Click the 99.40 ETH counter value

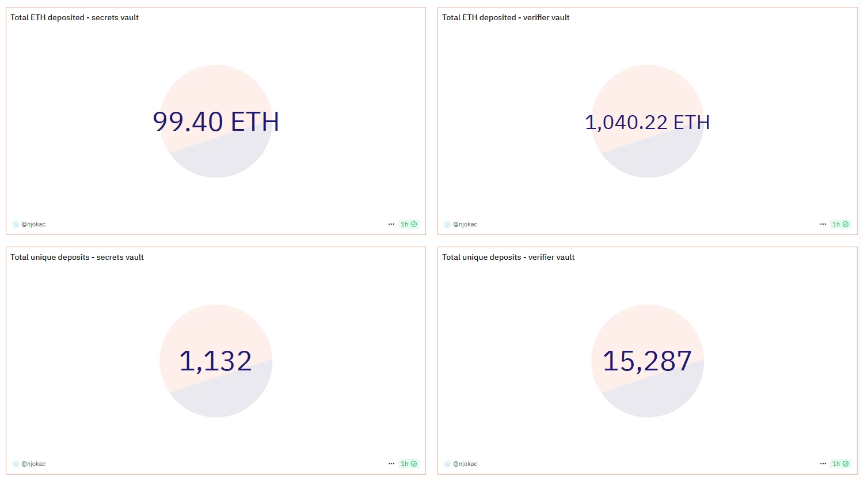(x=216, y=122)
